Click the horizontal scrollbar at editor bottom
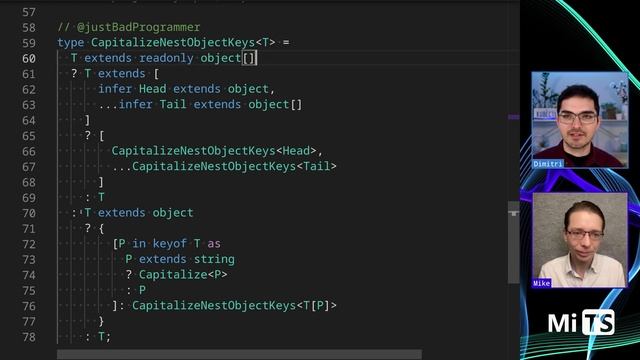 point(239,354)
